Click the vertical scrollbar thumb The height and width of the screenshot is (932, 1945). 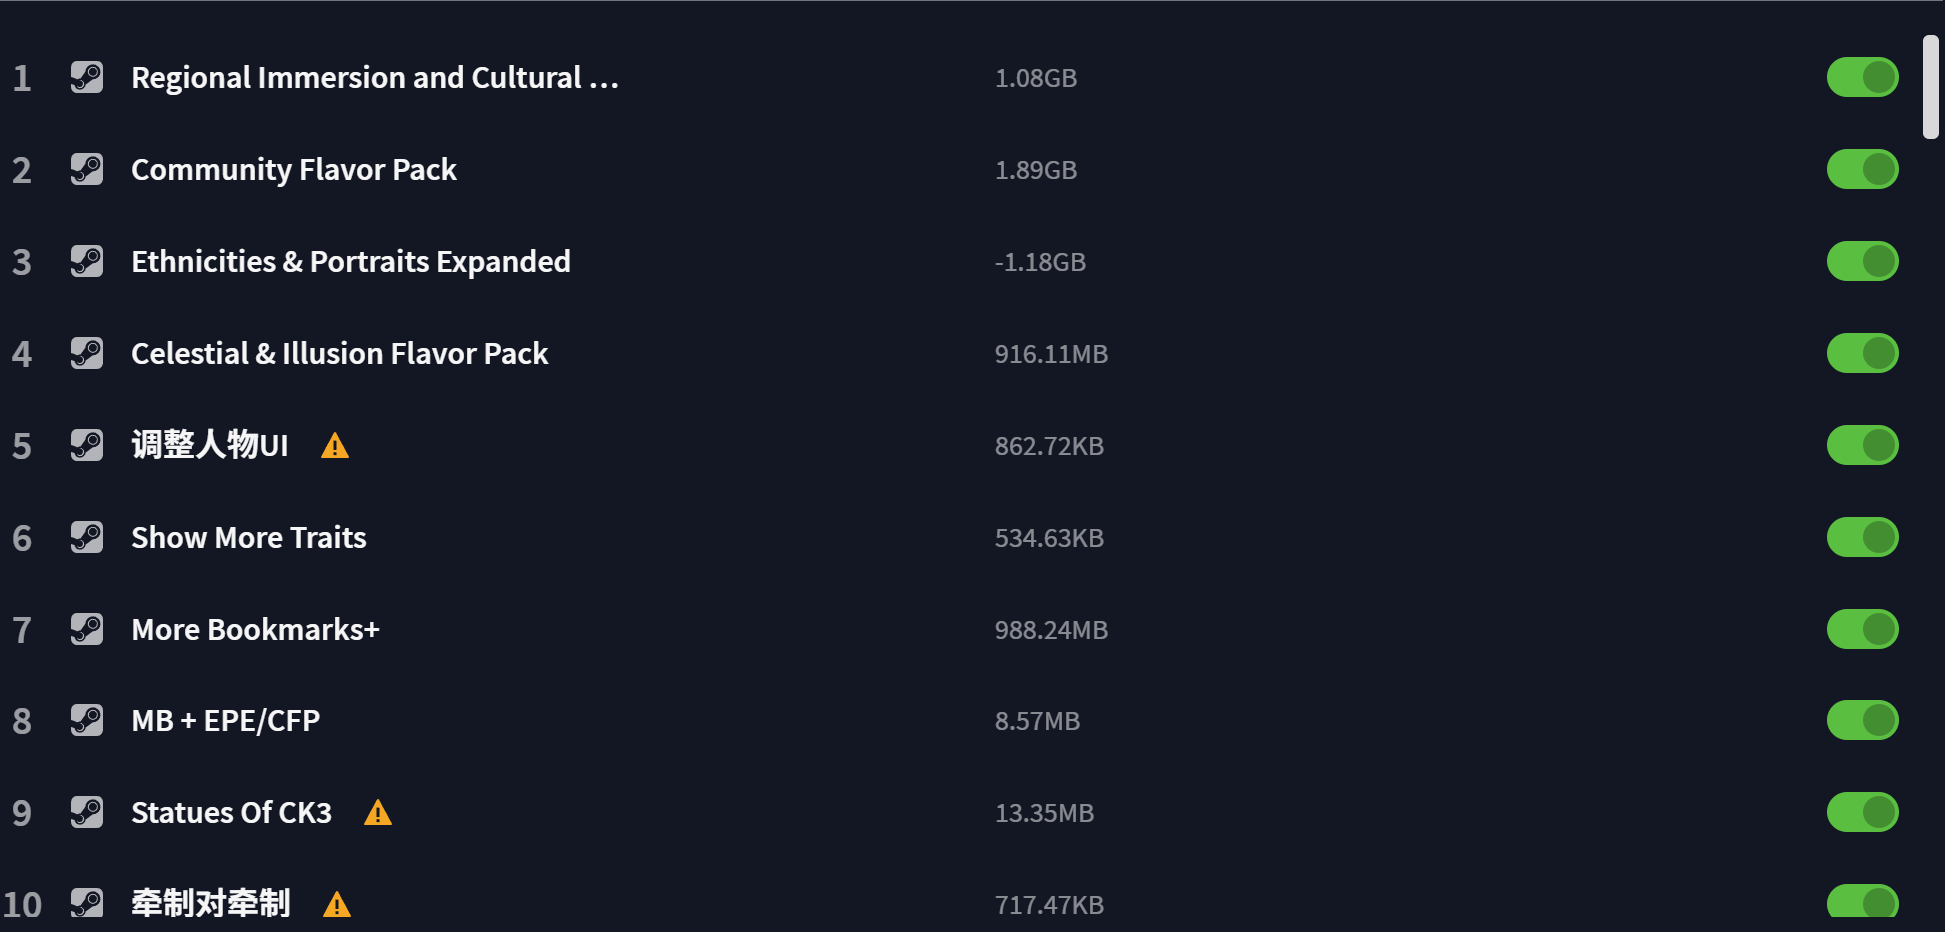pos(1930,87)
